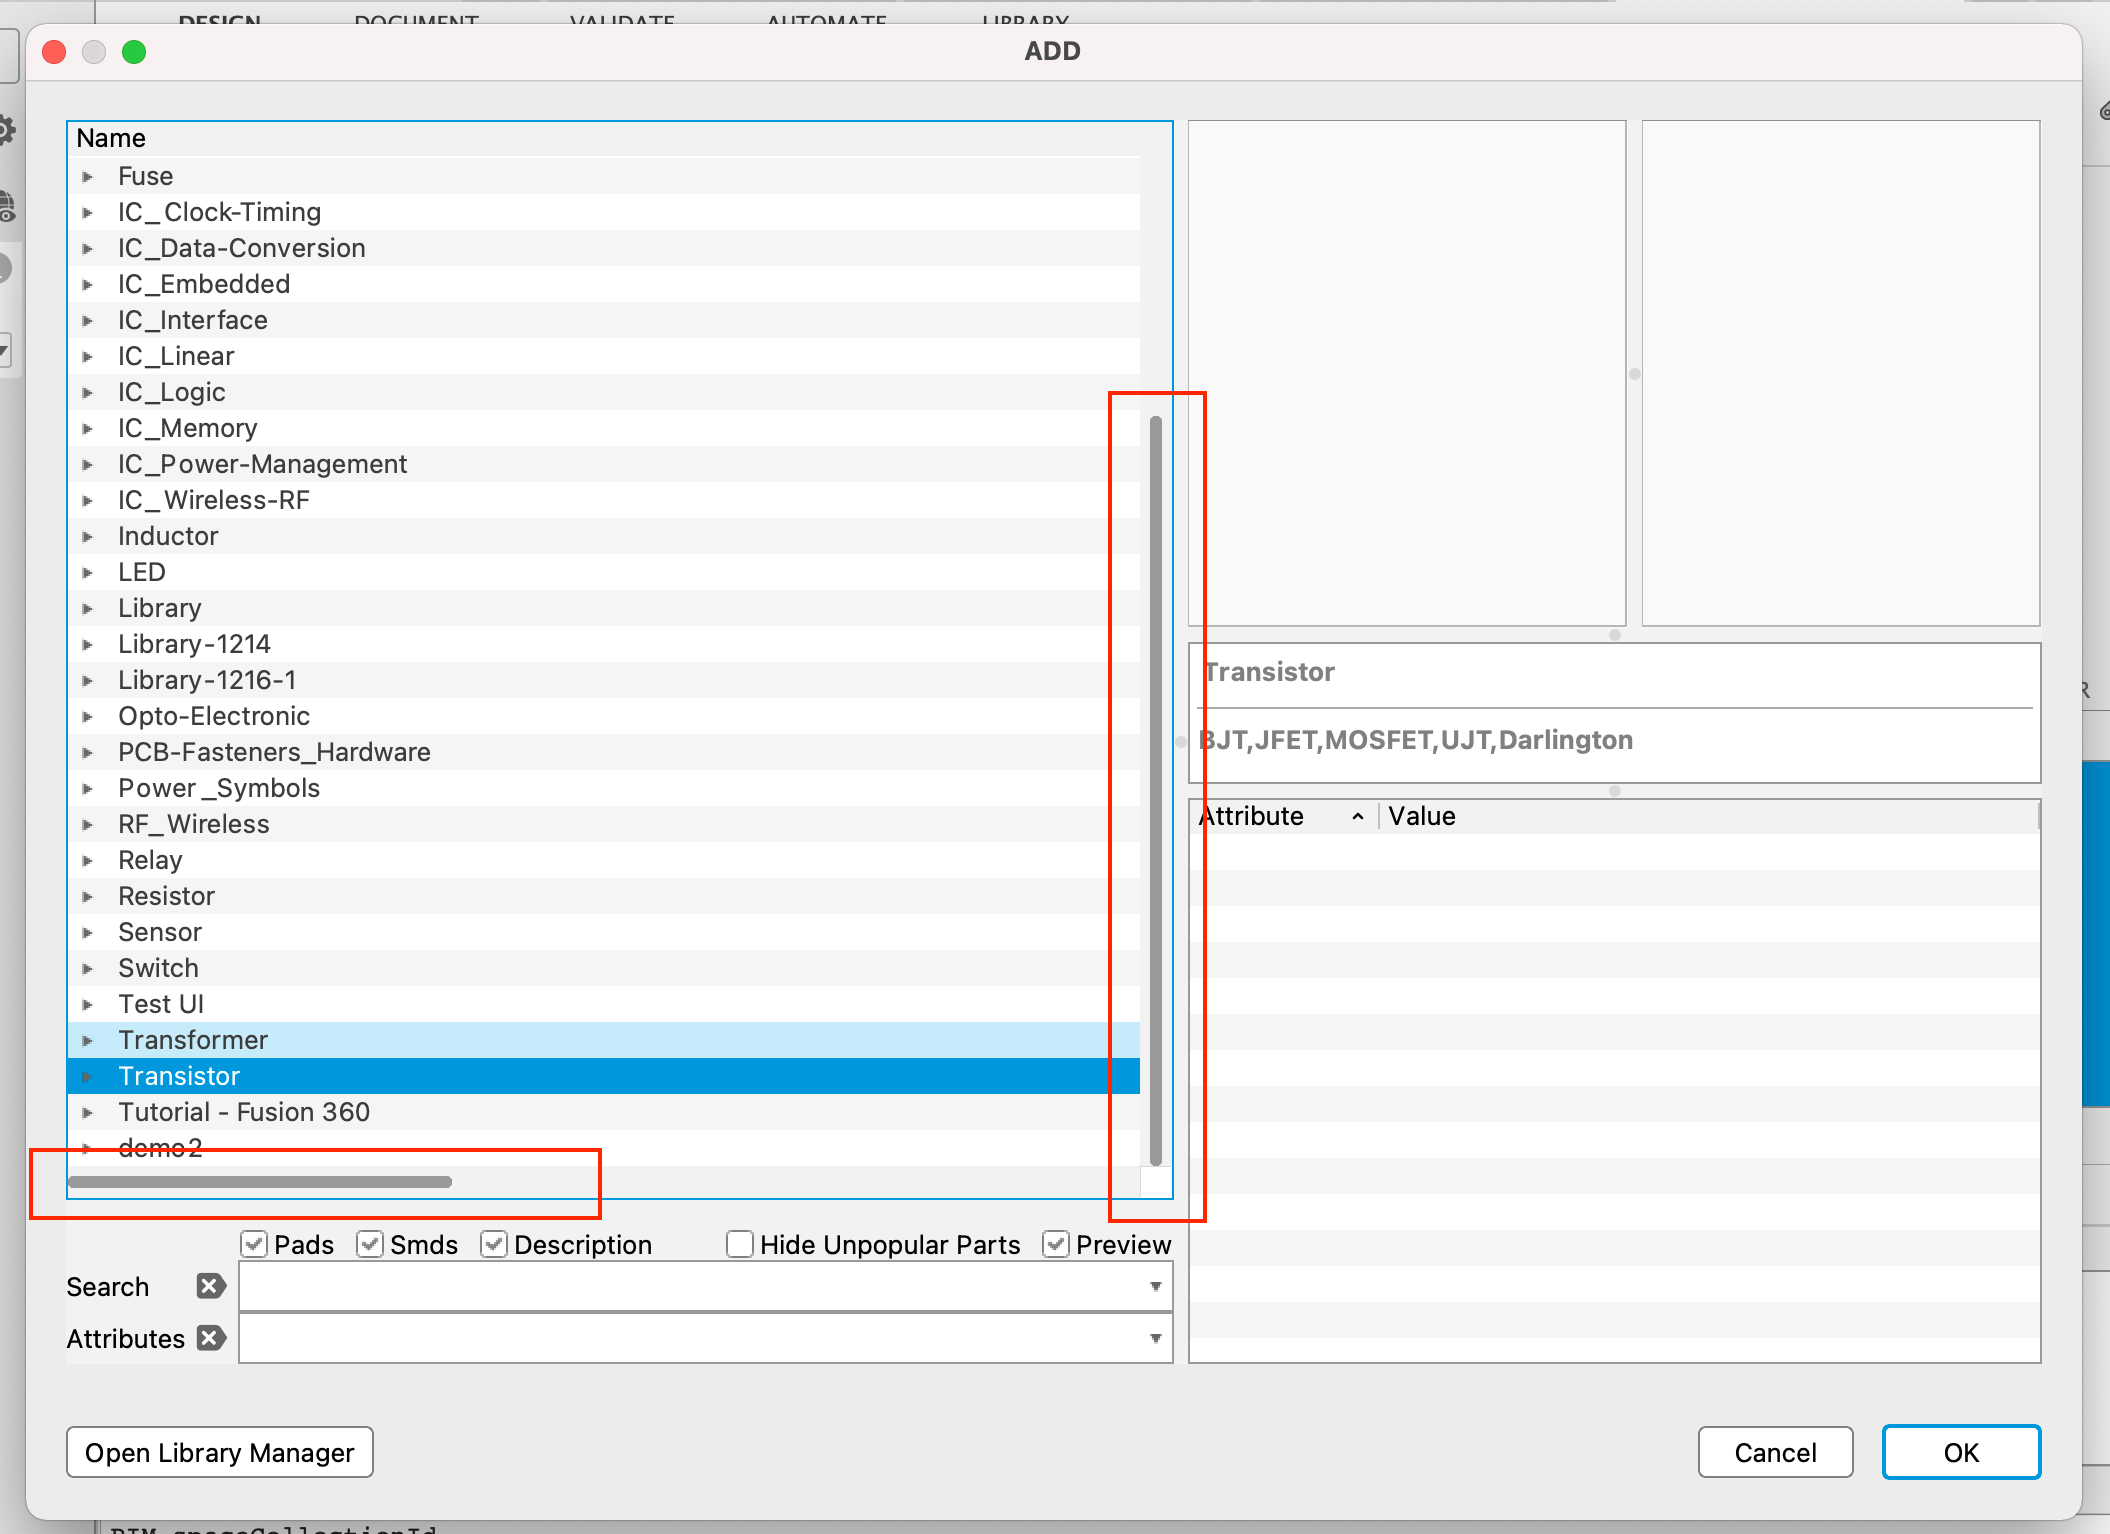Select the Opto-Electronic library entry
This screenshot has height=1534, width=2110.
point(214,716)
